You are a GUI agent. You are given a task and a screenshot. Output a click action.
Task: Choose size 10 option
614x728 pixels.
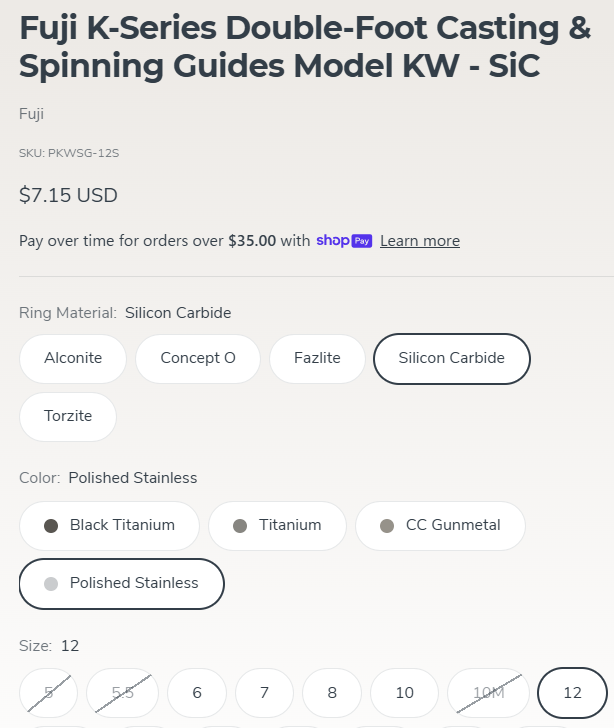(x=404, y=693)
